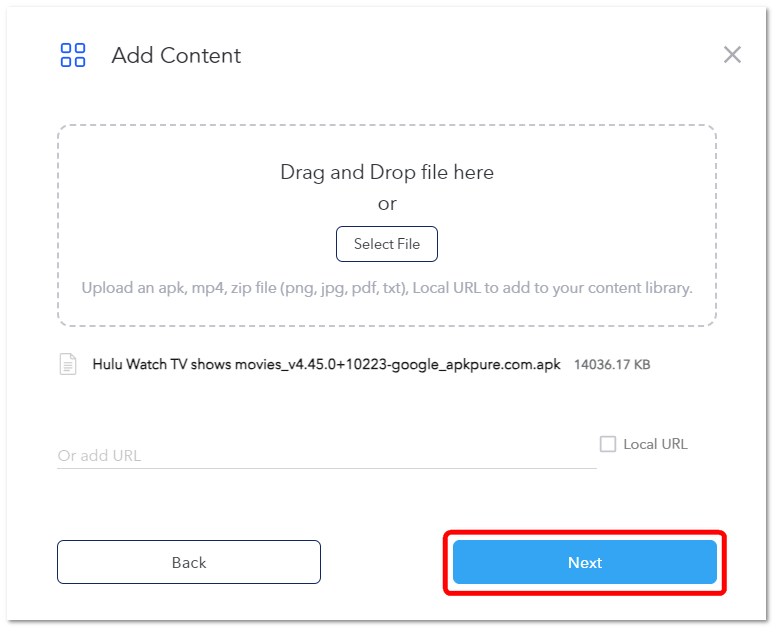Click the supported file types hint text

point(387,288)
